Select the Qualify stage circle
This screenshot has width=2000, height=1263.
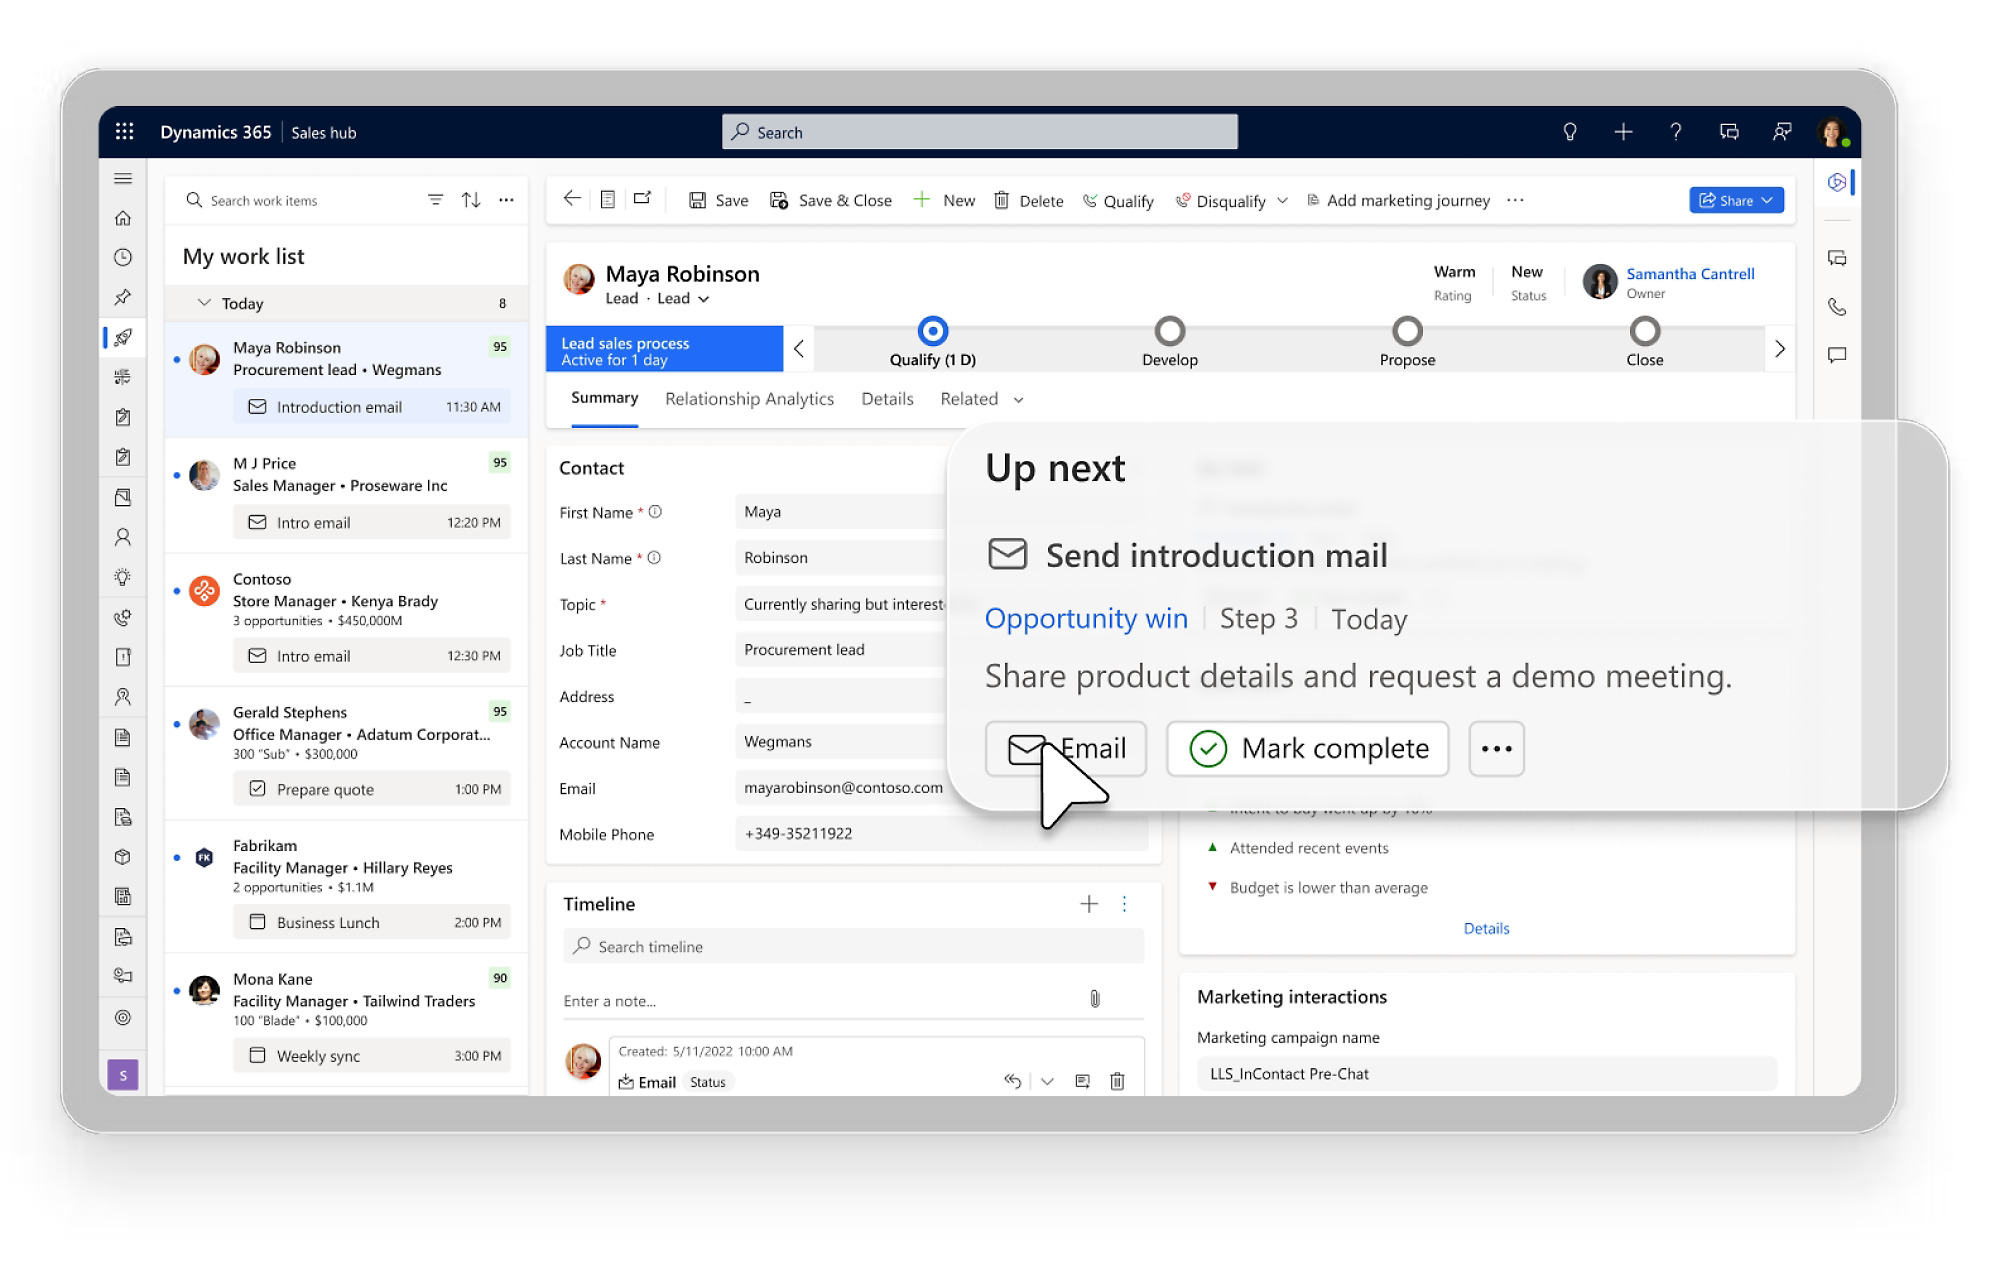pyautogui.click(x=933, y=331)
